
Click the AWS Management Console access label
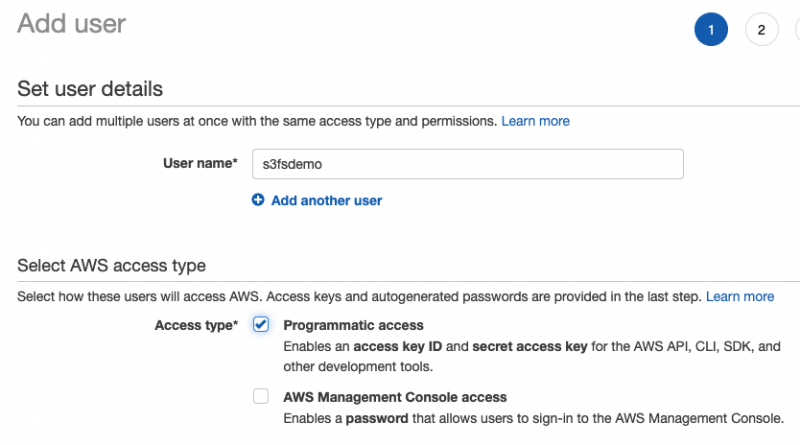(x=395, y=397)
